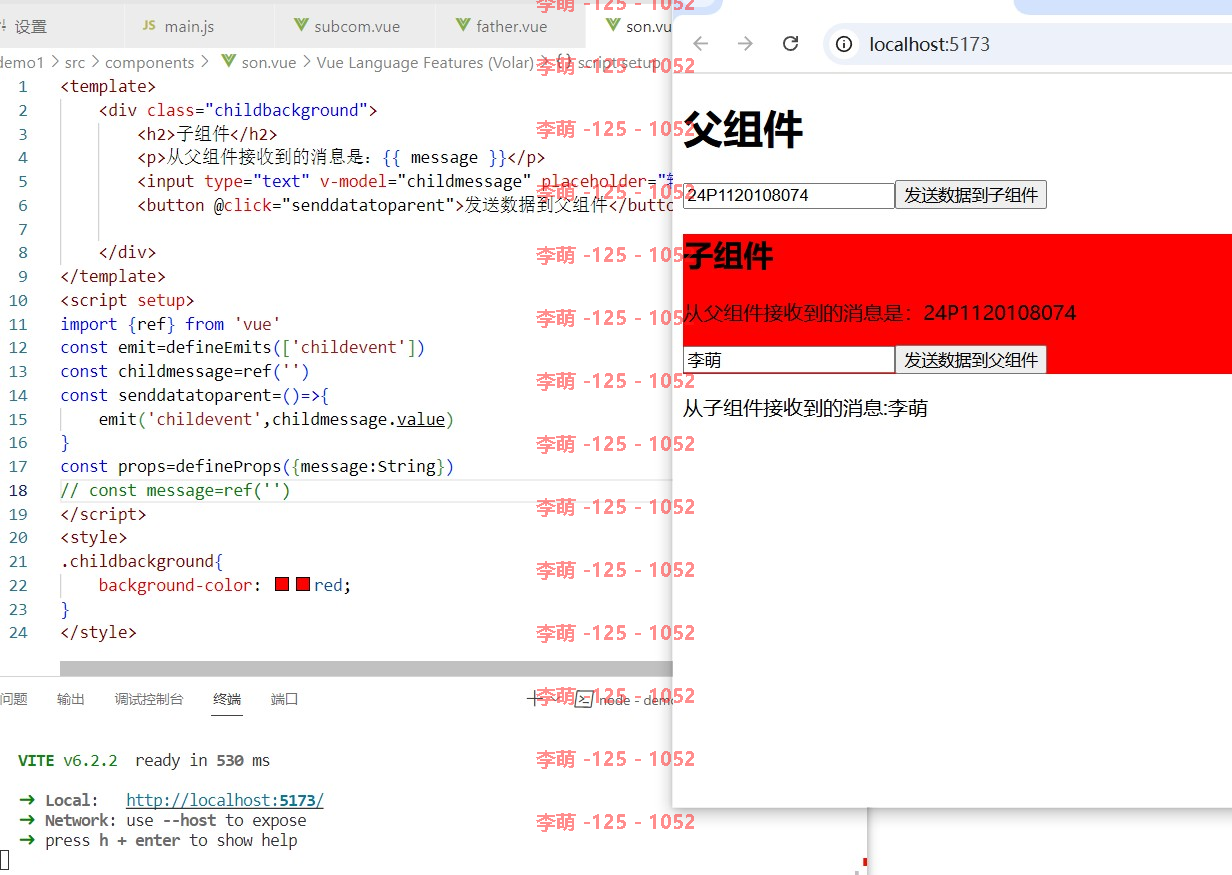Click '.childbackground{' on line 21
Viewport: 1232px width, 875px height.
coord(142,561)
